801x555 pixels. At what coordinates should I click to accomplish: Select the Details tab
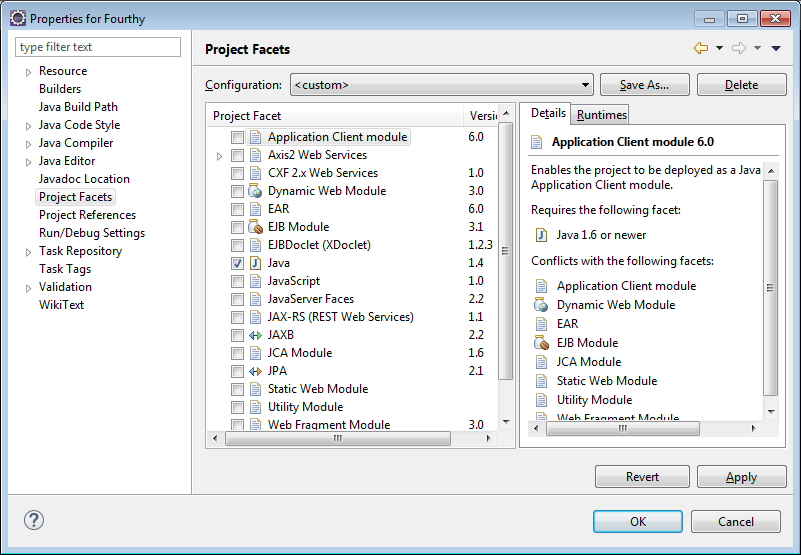point(548,114)
